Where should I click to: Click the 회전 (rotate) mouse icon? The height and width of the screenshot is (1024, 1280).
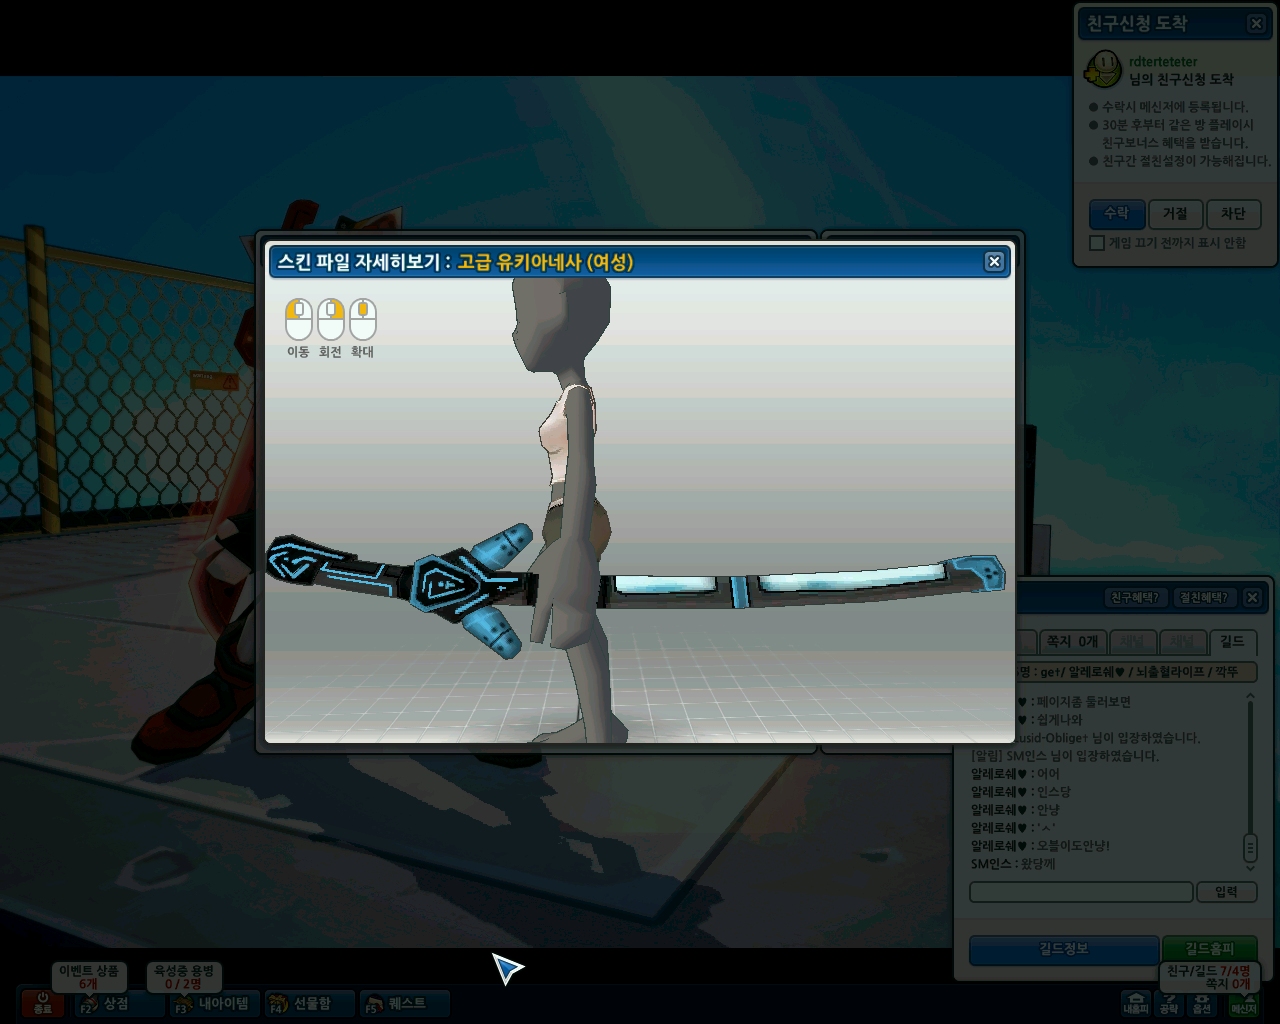pos(330,319)
